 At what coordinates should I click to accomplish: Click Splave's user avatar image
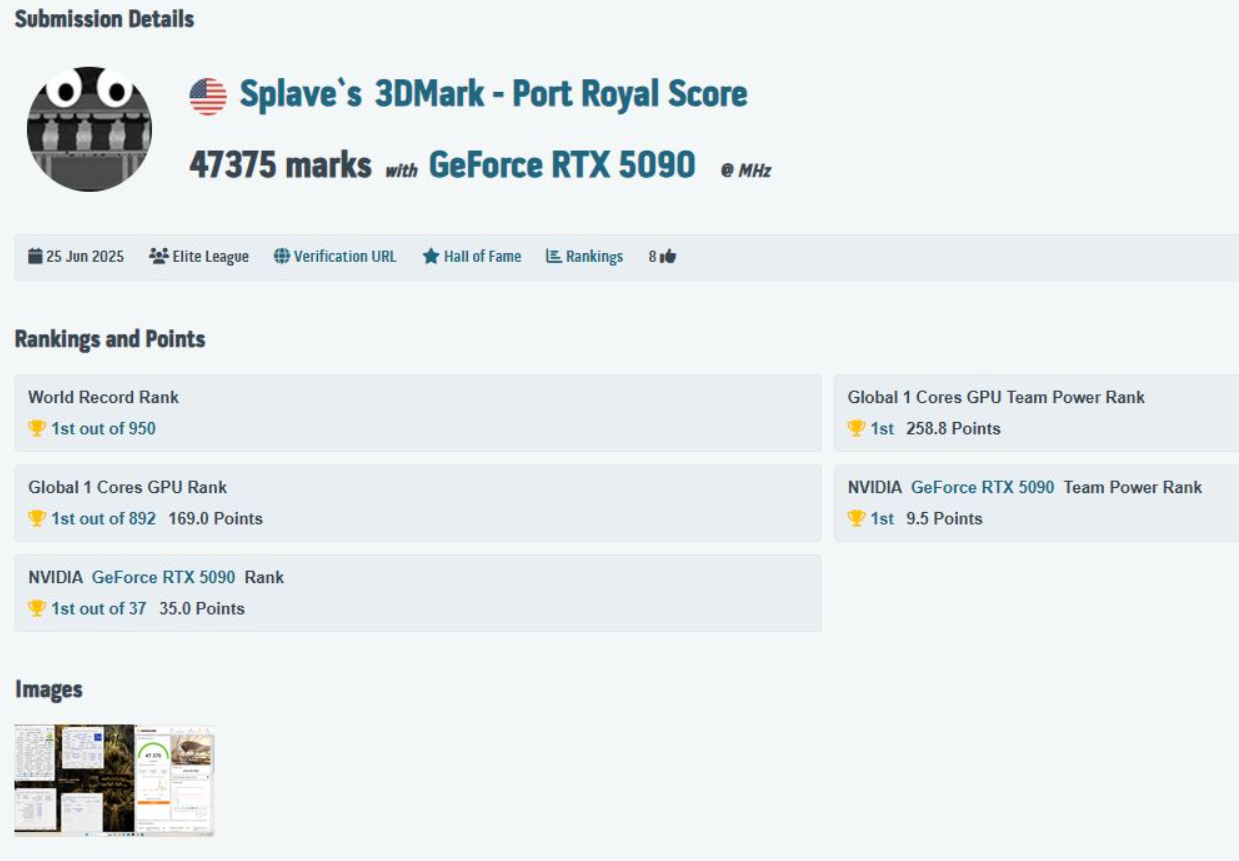point(89,129)
